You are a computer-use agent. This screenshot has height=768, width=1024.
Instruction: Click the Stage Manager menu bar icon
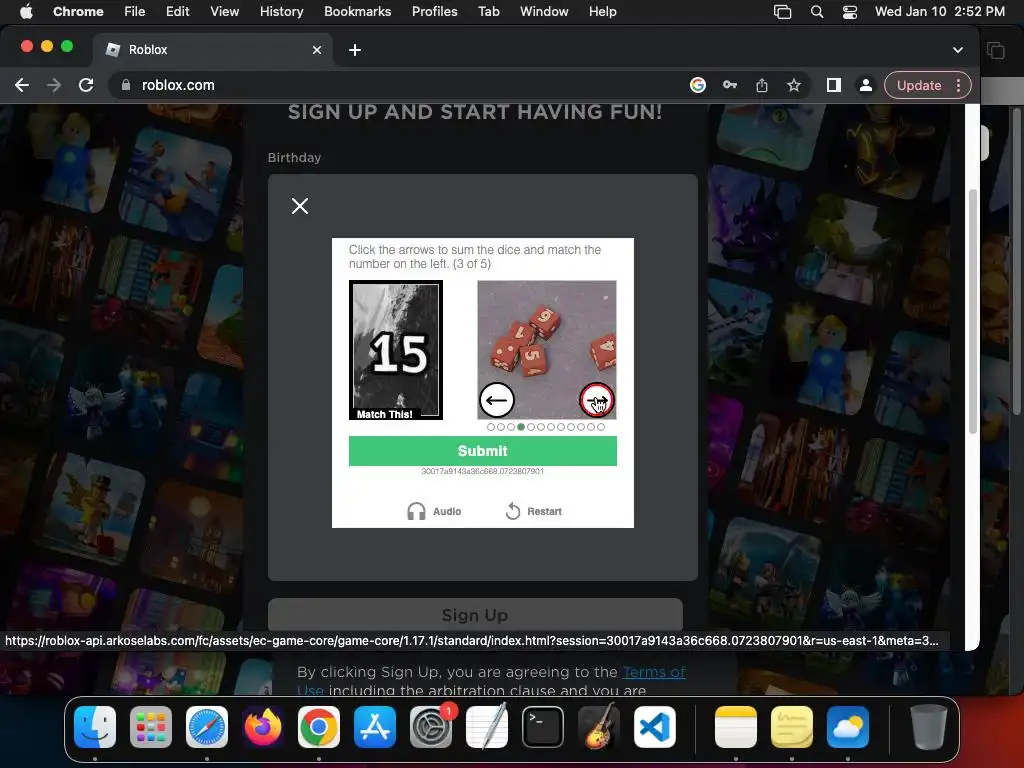(782, 12)
